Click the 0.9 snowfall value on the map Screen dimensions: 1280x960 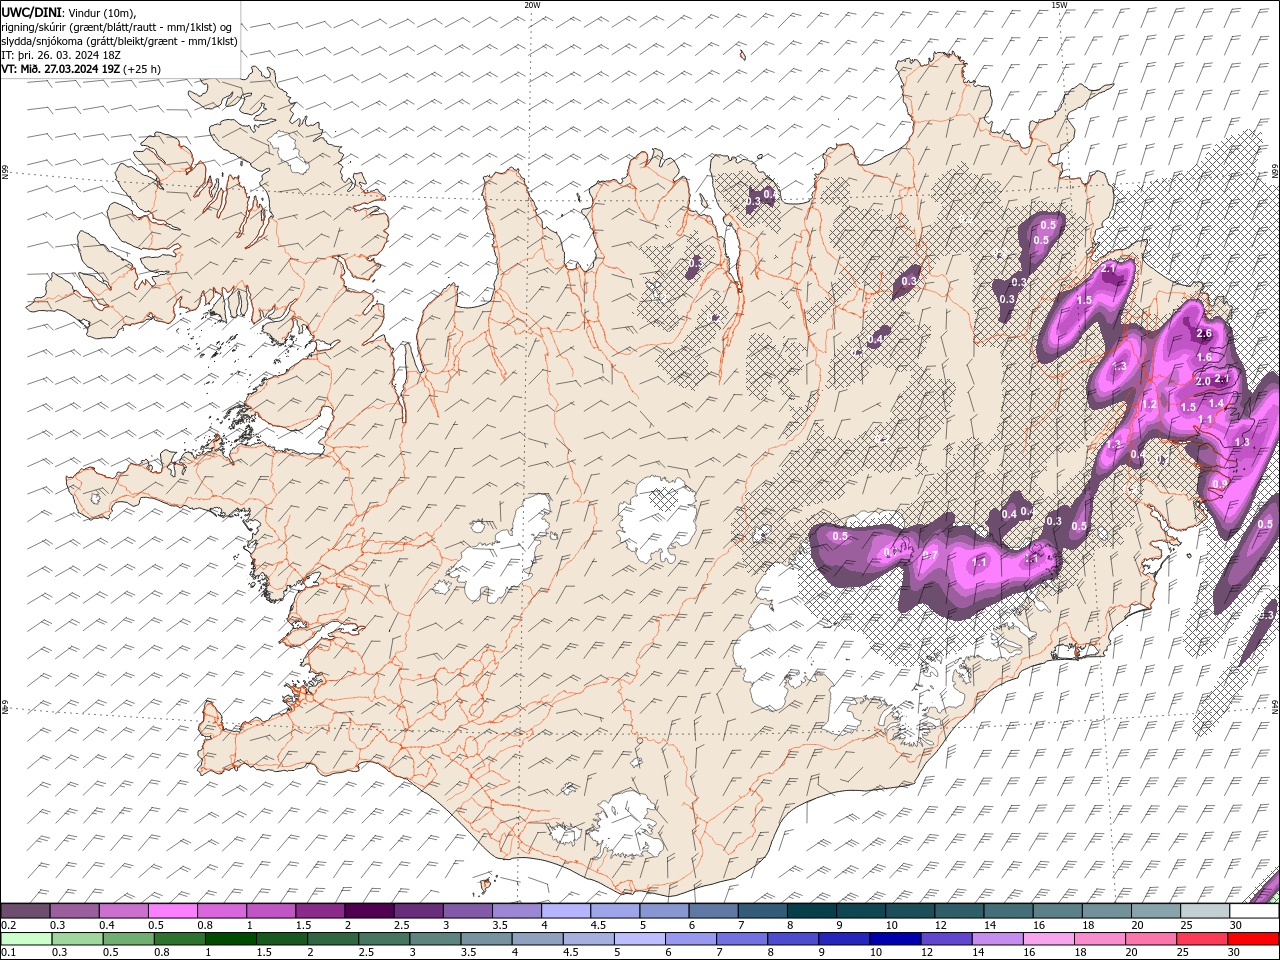(x=1219, y=484)
